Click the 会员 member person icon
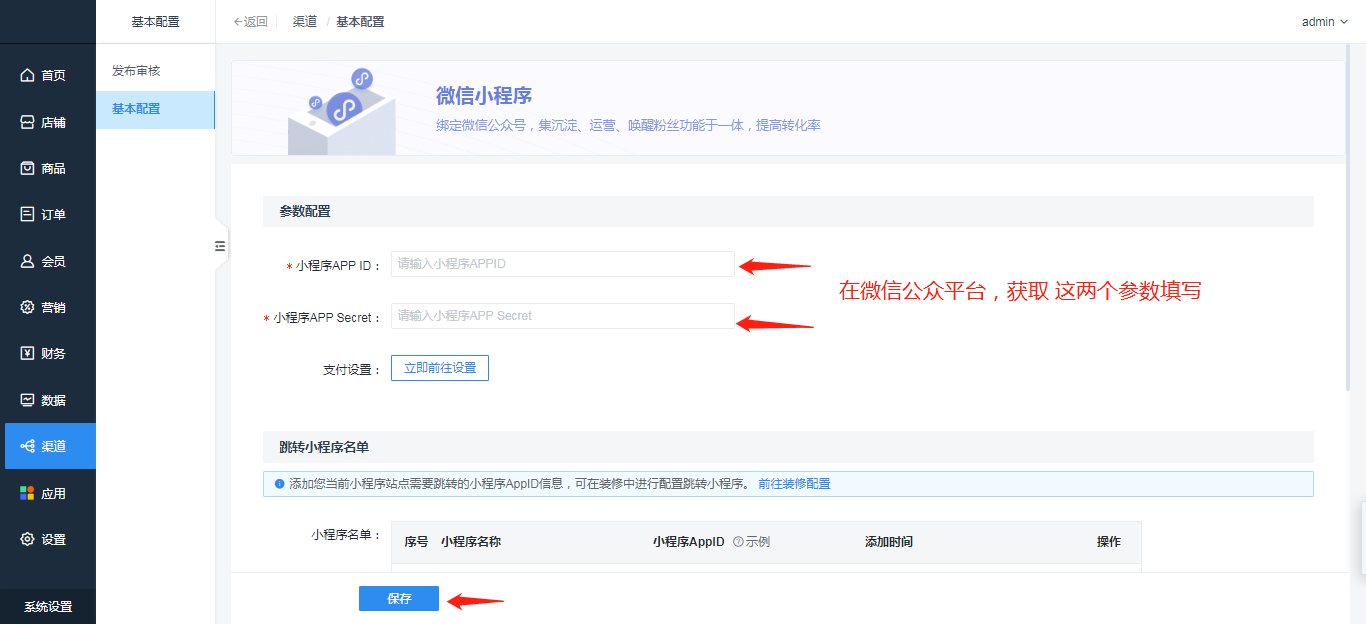Screen dimensions: 1366x625 (x=28, y=261)
